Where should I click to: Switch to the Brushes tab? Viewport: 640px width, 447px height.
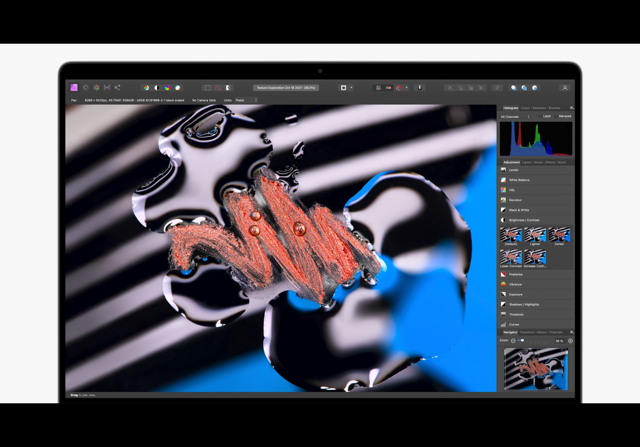coord(554,108)
